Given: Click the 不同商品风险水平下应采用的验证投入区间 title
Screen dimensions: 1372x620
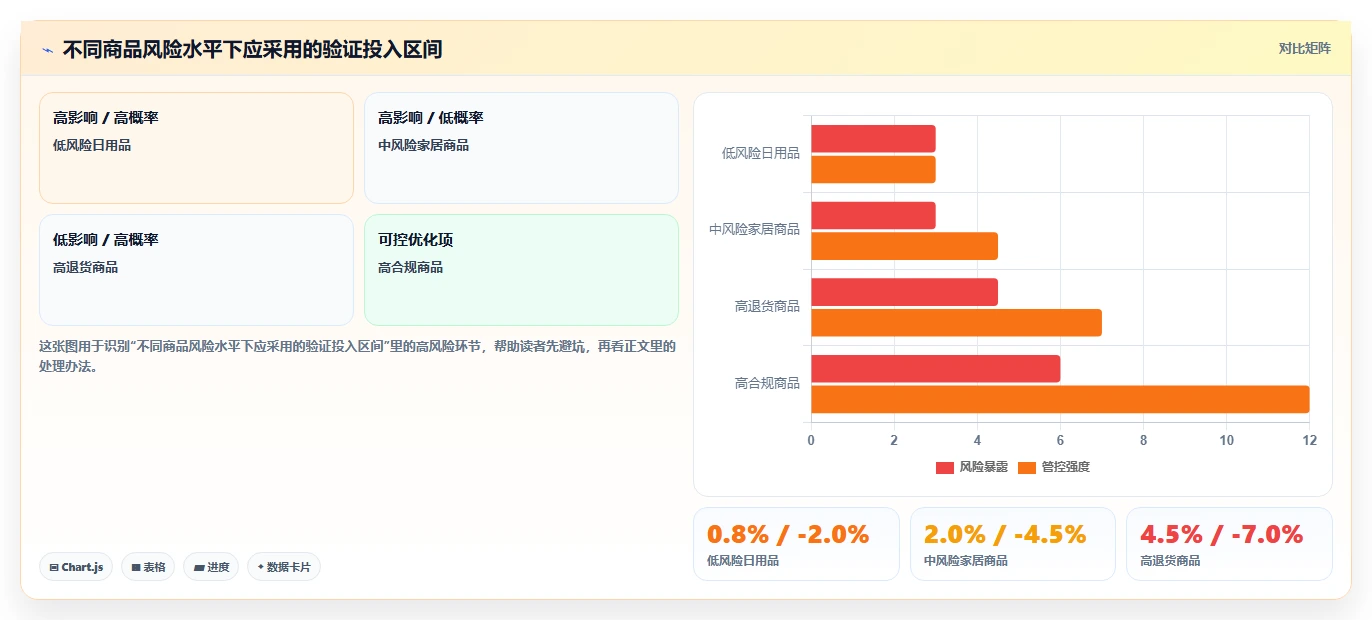Looking at the screenshot, I should point(252,49).
